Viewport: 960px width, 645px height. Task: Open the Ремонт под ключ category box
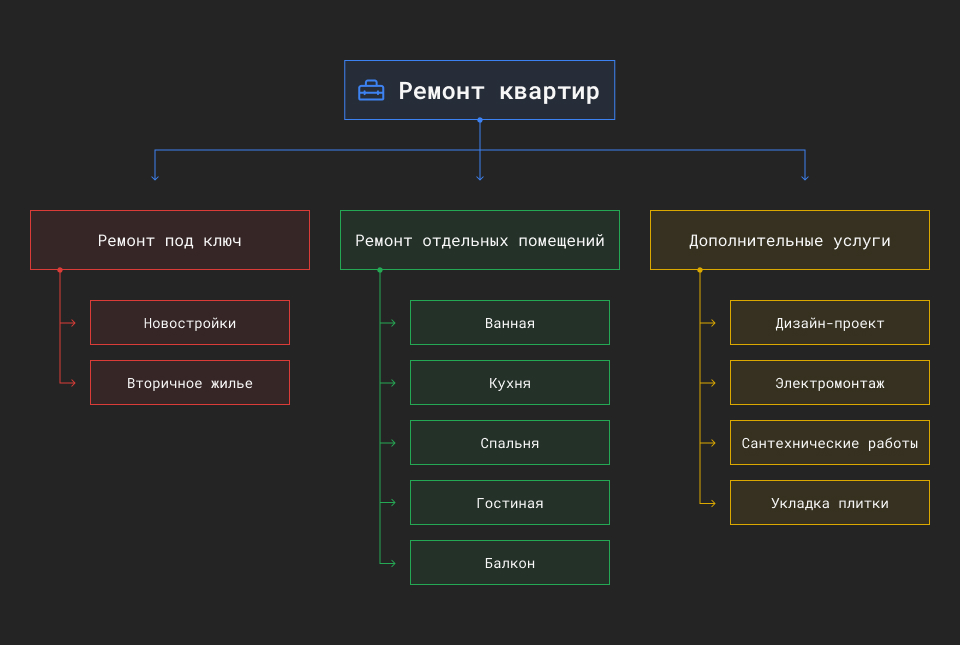pos(170,240)
